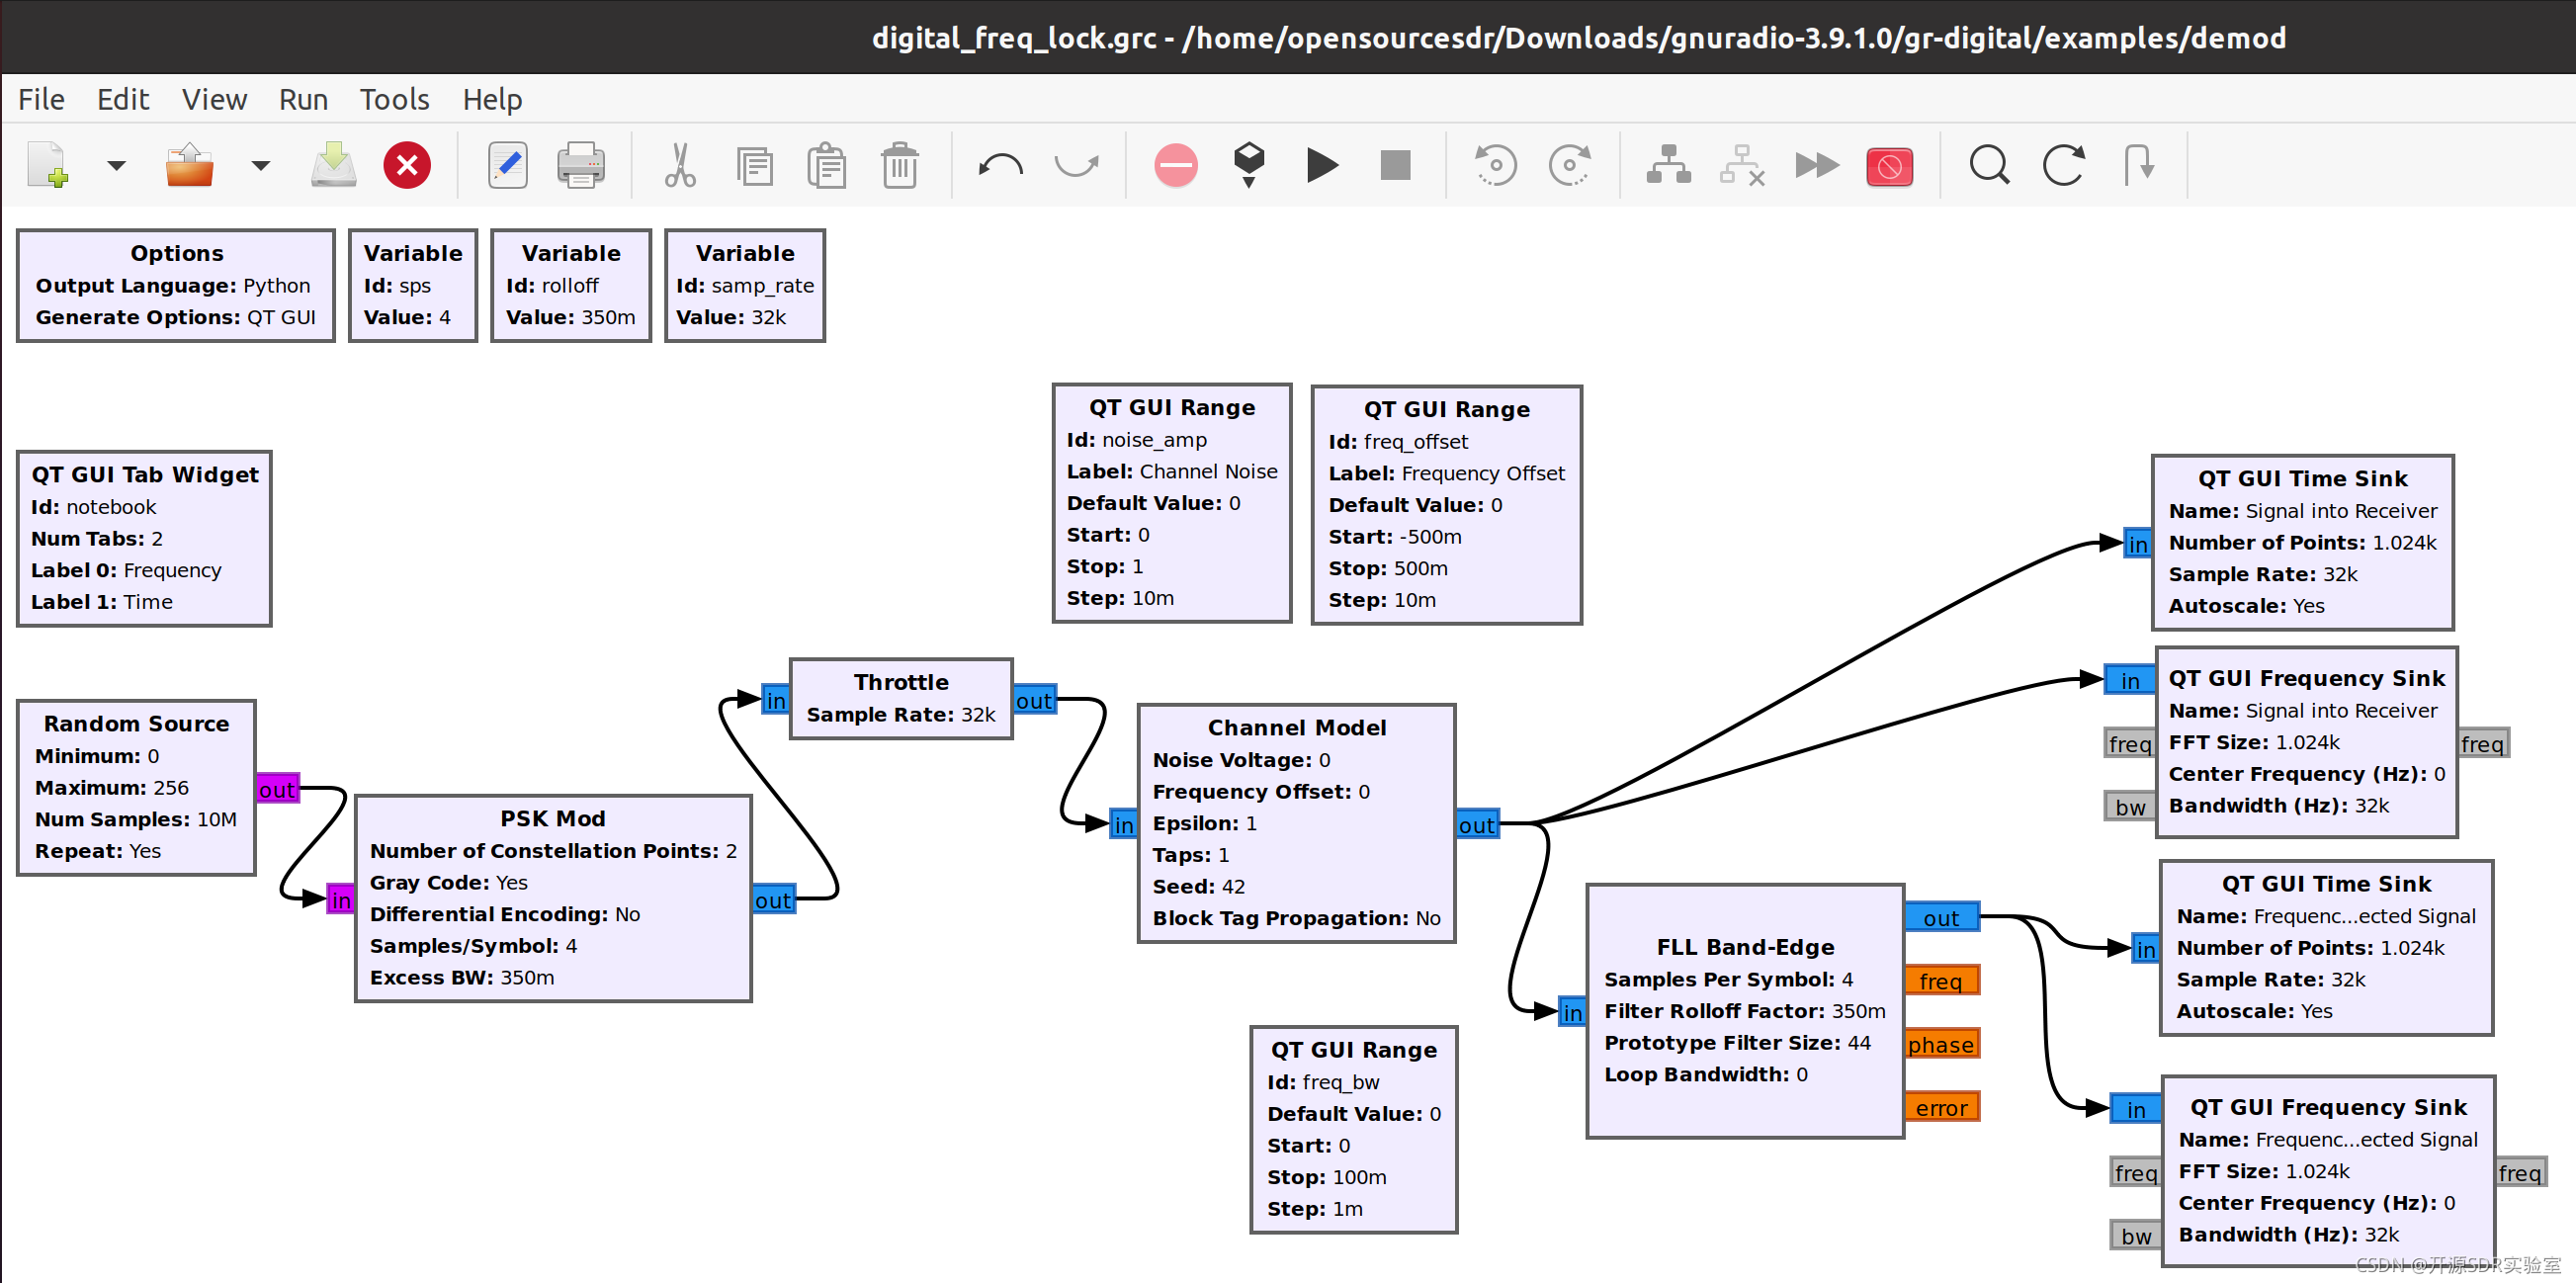The image size is (2576, 1283).
Task: Click the red Close flowgraph X icon
Action: 407,165
